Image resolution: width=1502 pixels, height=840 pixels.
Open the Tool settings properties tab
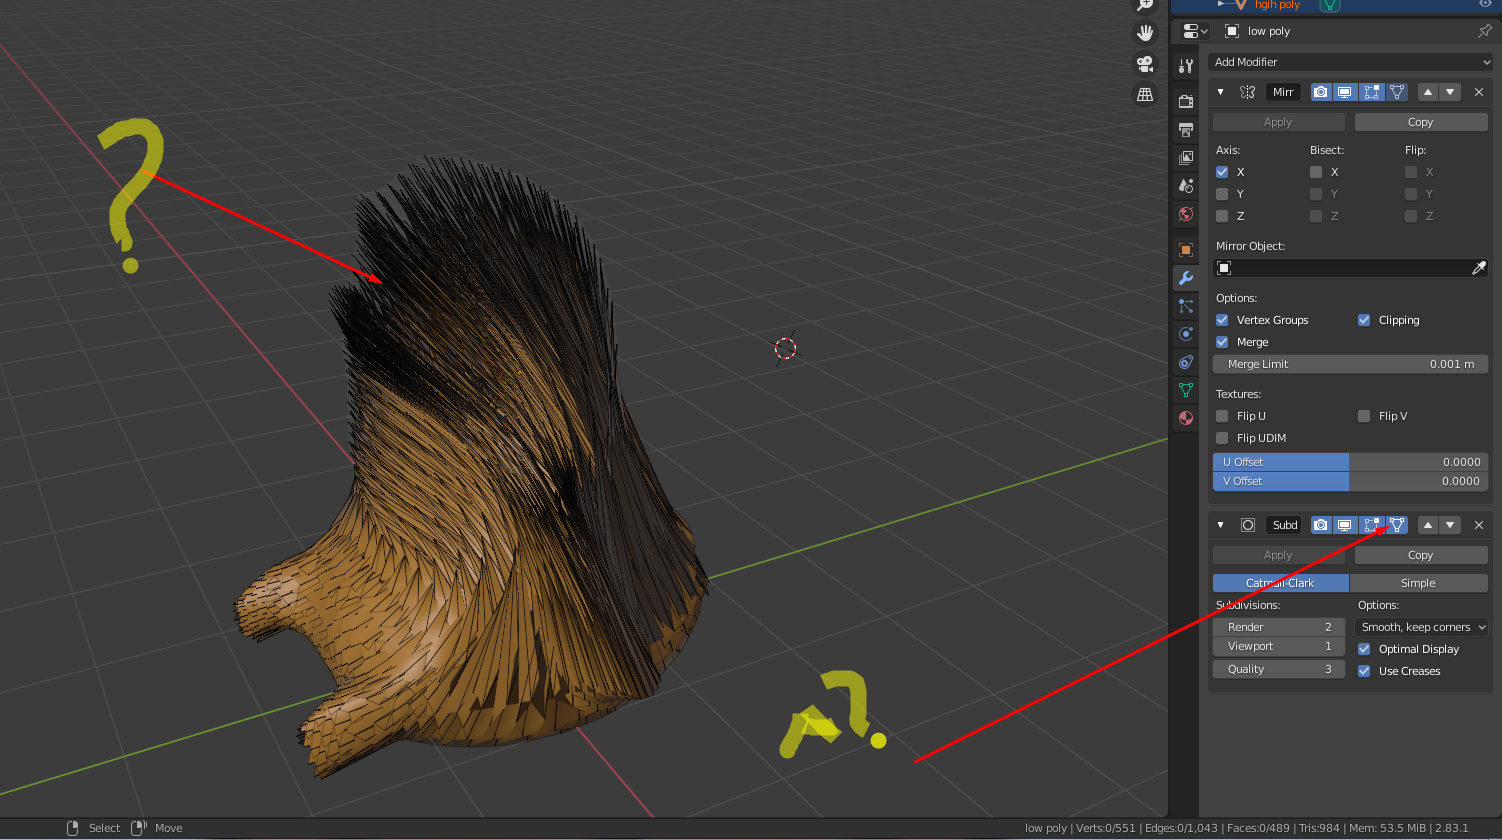point(1186,66)
